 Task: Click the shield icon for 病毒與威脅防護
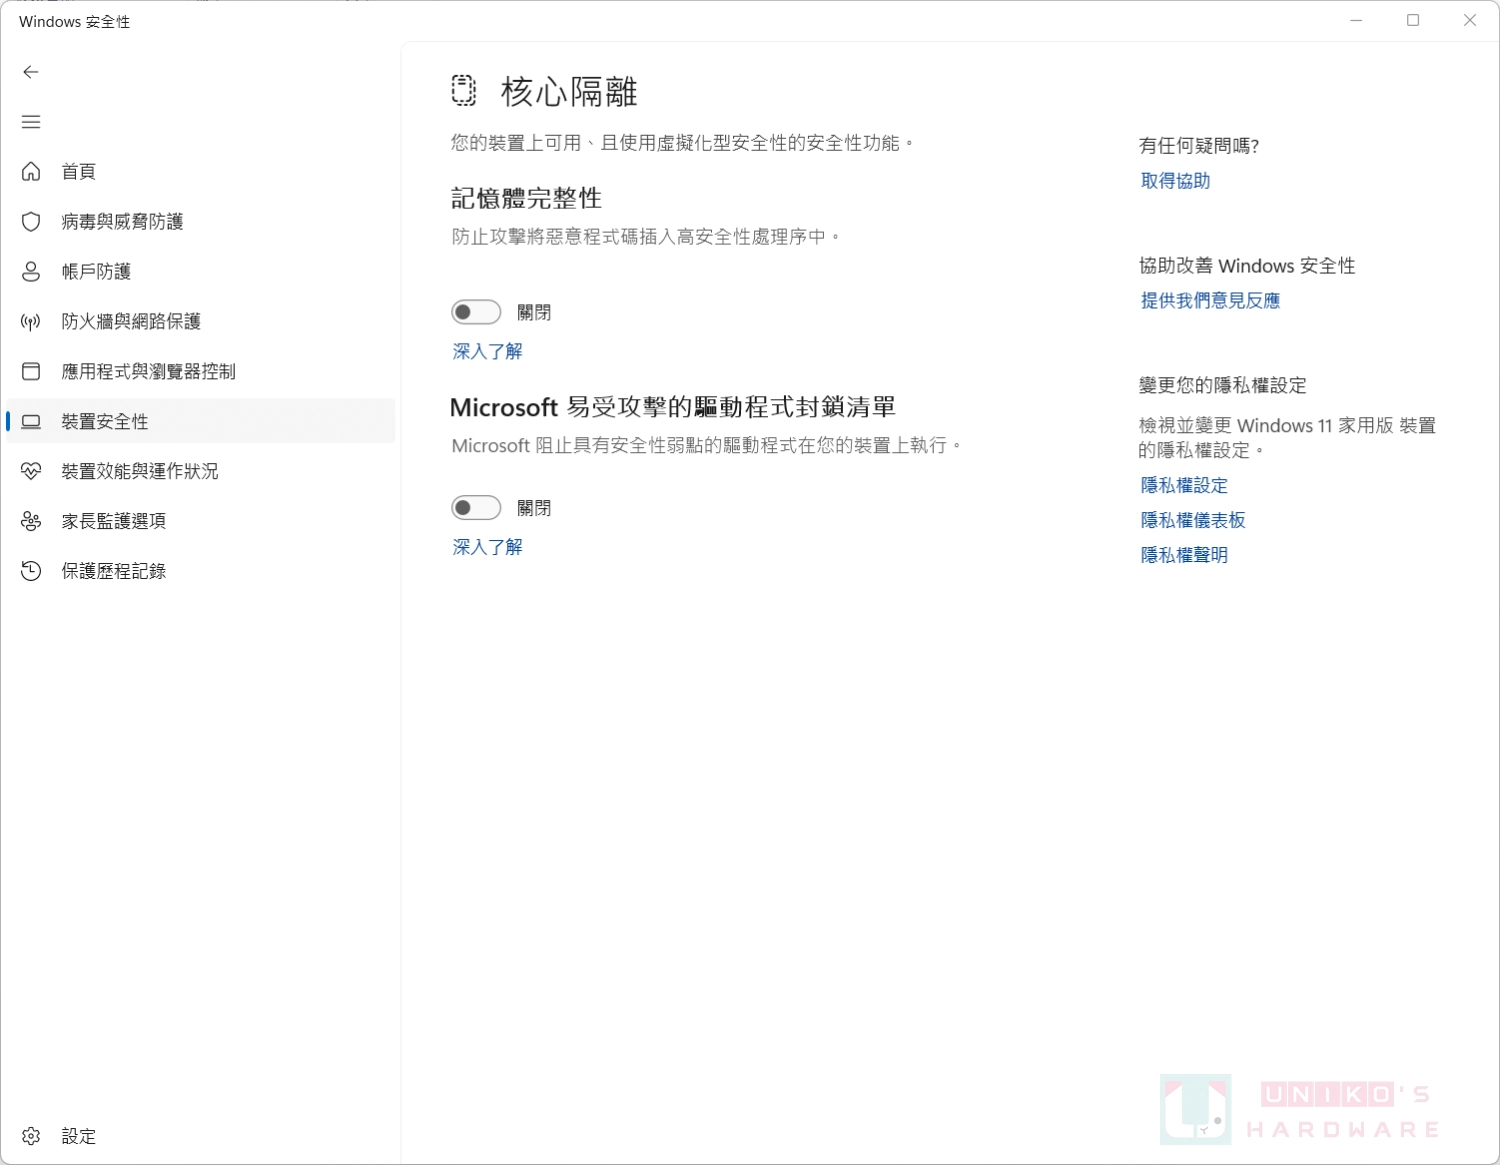[x=31, y=222]
